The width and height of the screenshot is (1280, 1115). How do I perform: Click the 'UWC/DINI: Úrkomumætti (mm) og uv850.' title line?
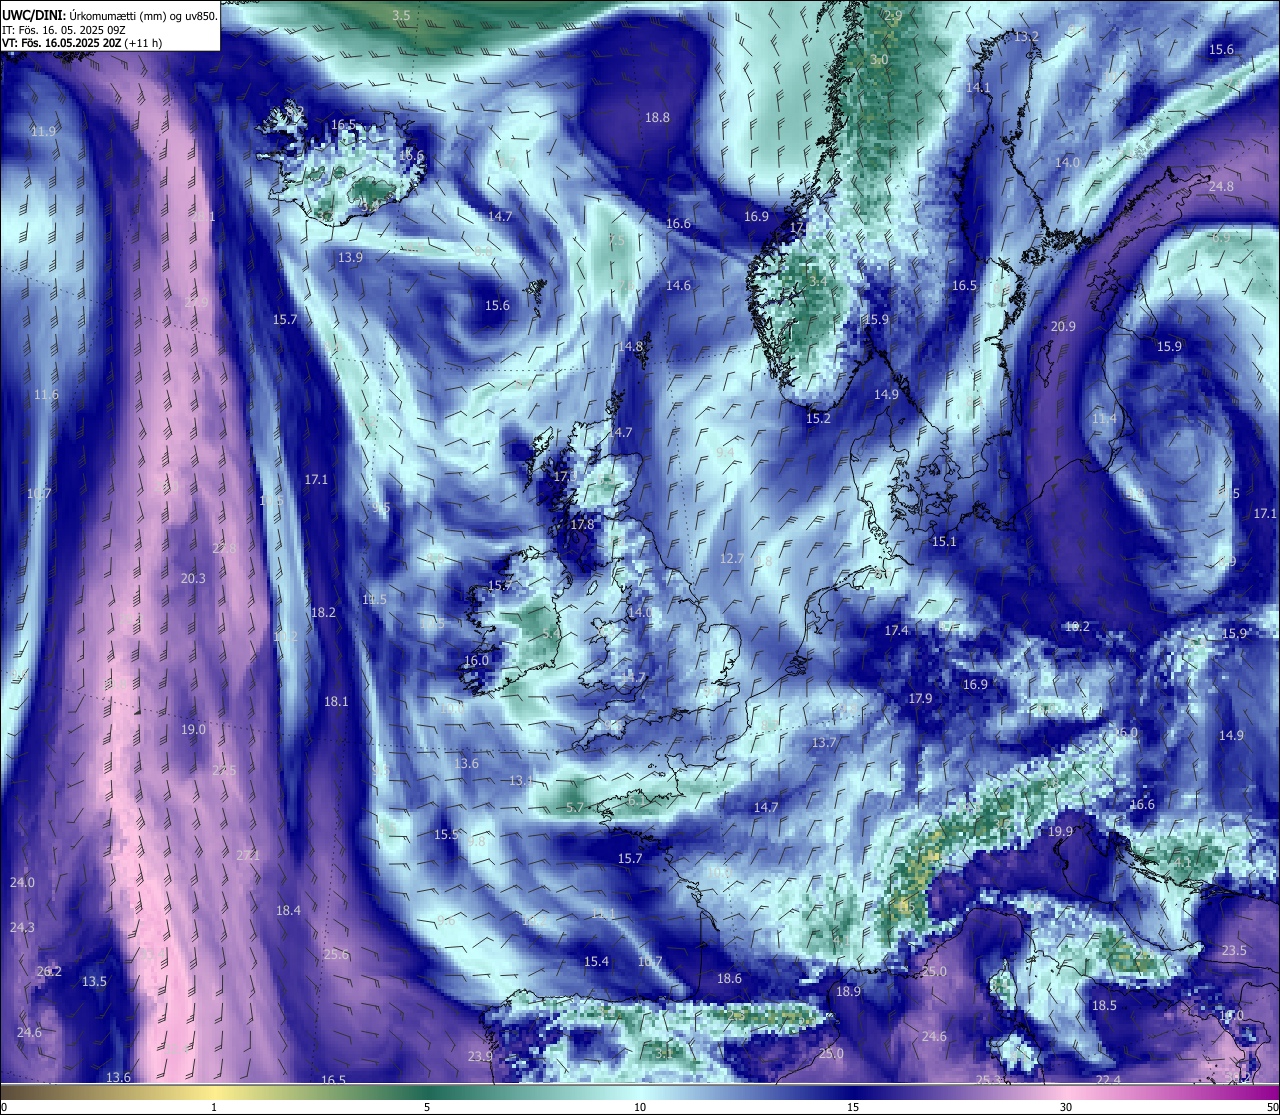click(x=110, y=15)
